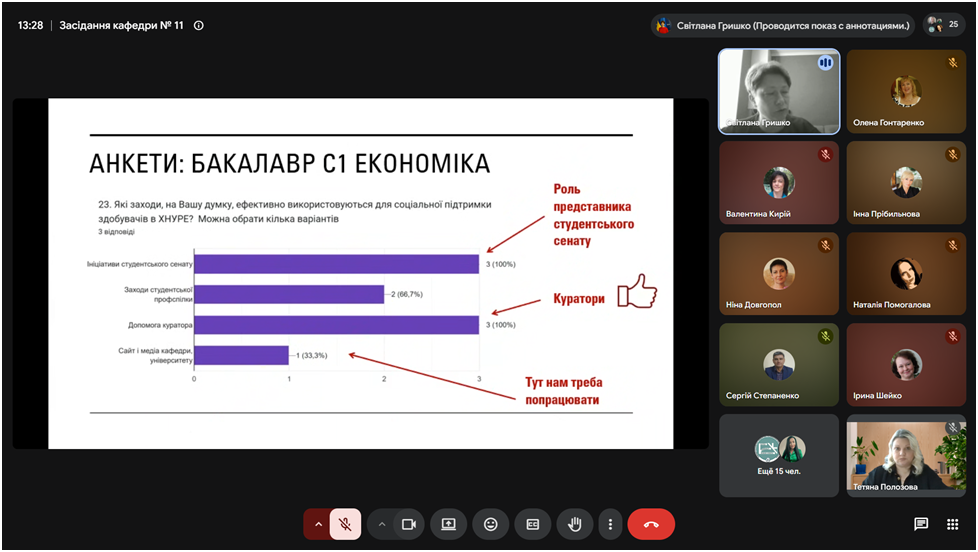Screen dimensions: 978x552
Task: Raise your hand
Action: coord(574,524)
